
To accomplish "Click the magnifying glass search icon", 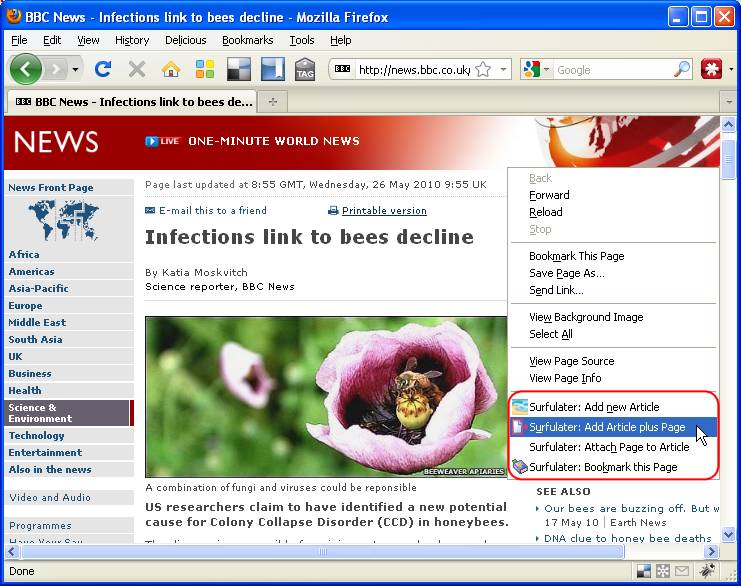I will pos(682,69).
